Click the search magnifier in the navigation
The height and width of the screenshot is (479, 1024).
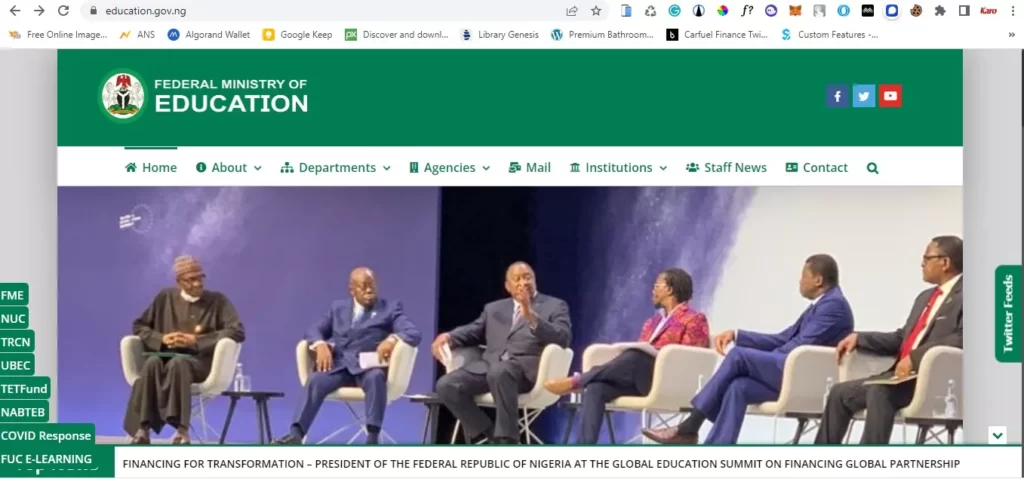[872, 168]
